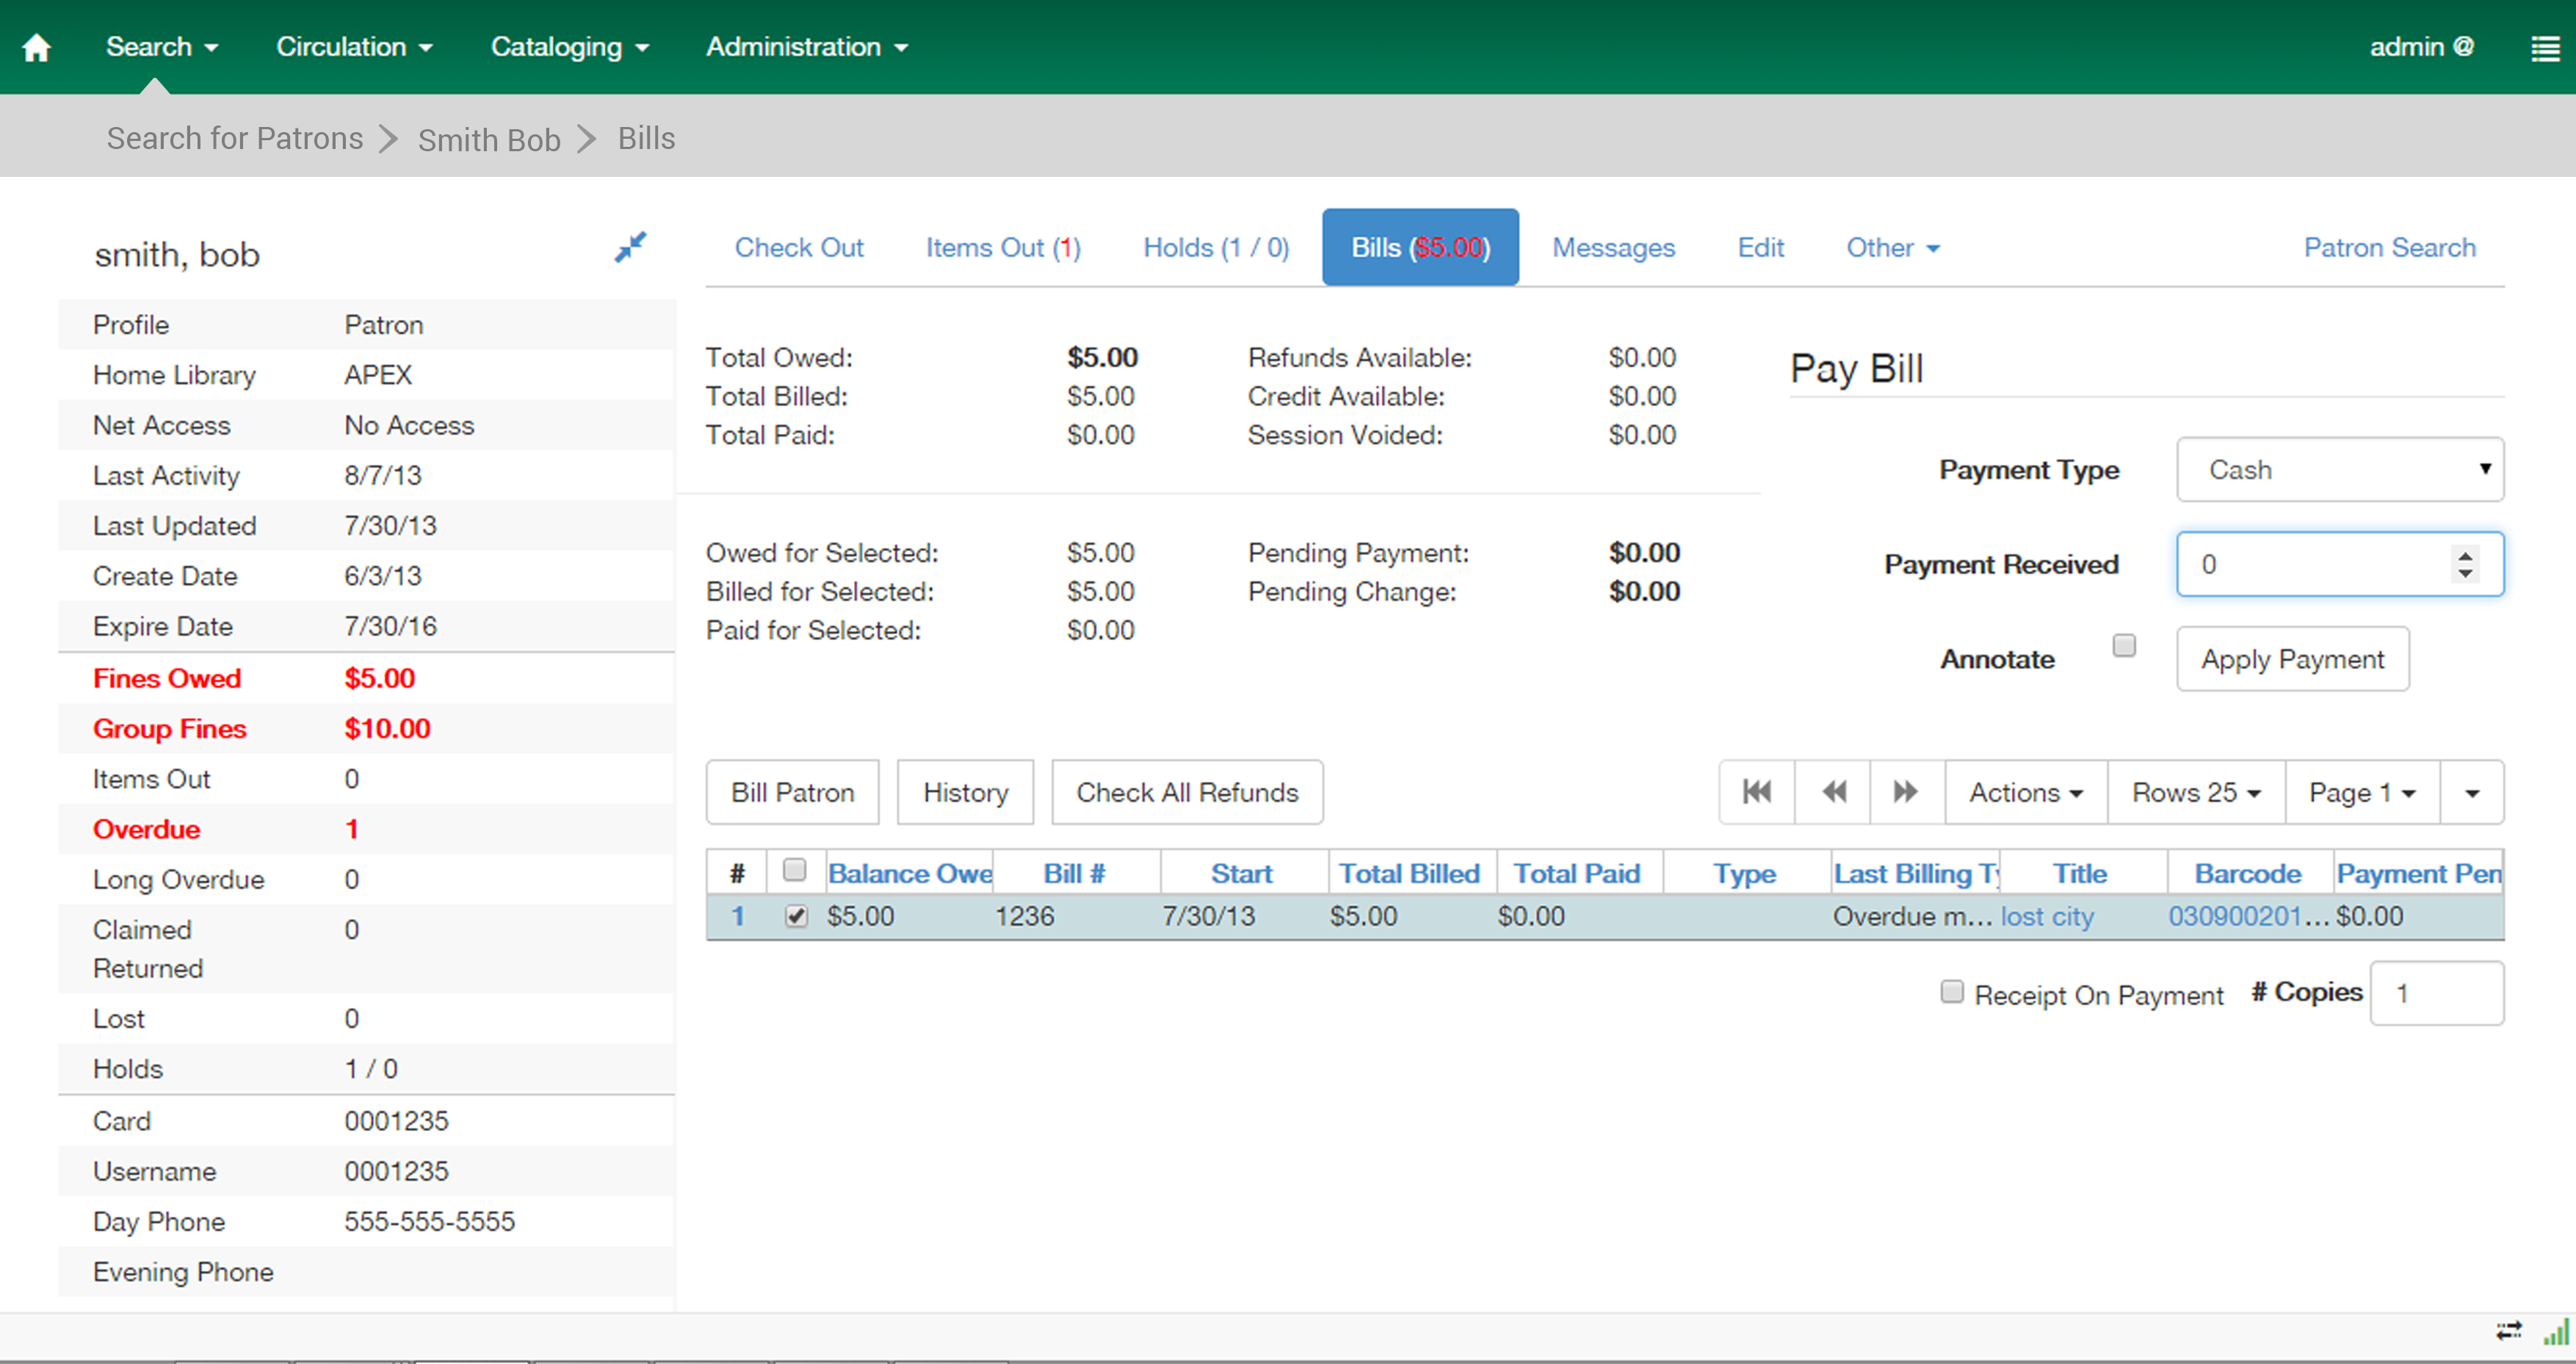Click the Patron Search link
The height and width of the screenshot is (1364, 2576).
pyautogui.click(x=2389, y=248)
